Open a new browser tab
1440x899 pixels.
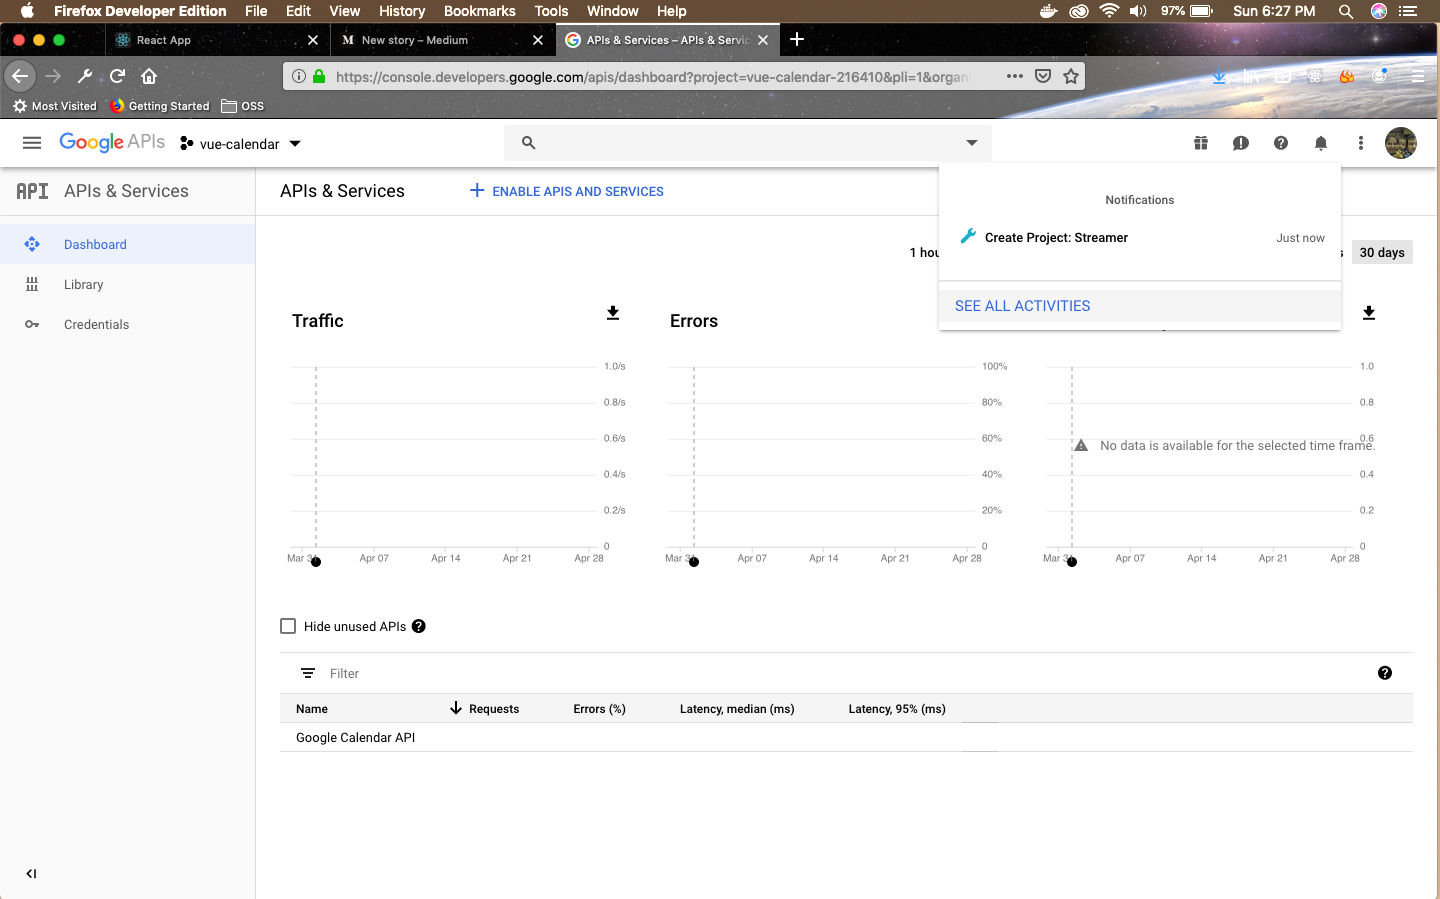797,39
